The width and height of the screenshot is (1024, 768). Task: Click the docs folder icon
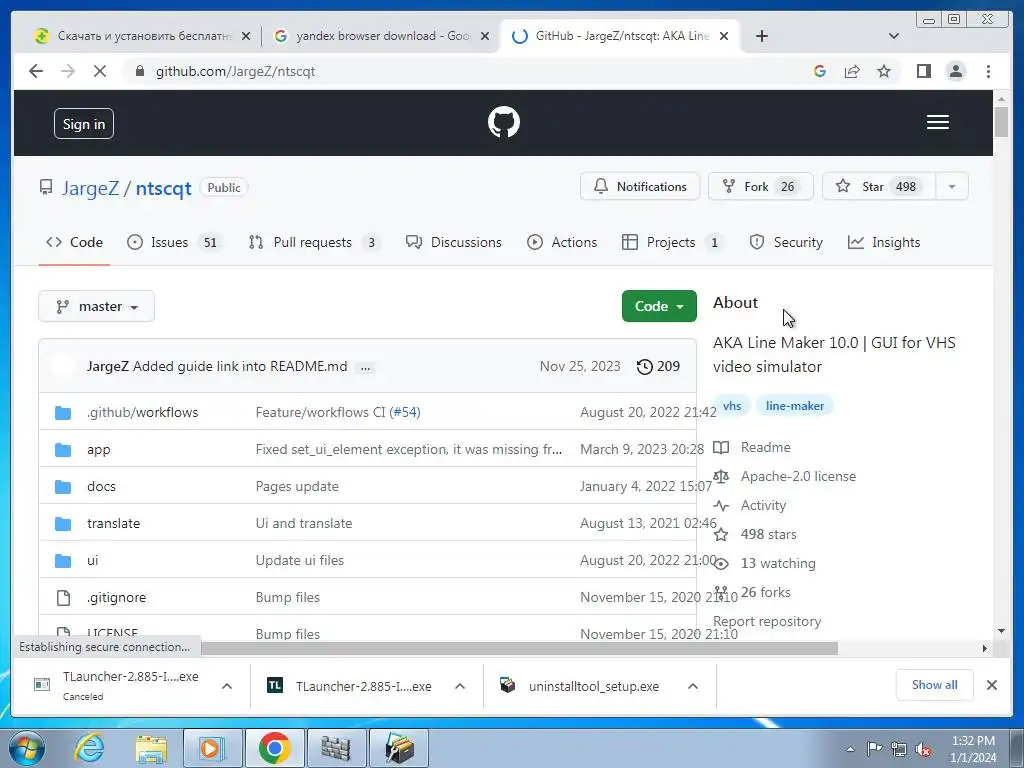tap(63, 487)
